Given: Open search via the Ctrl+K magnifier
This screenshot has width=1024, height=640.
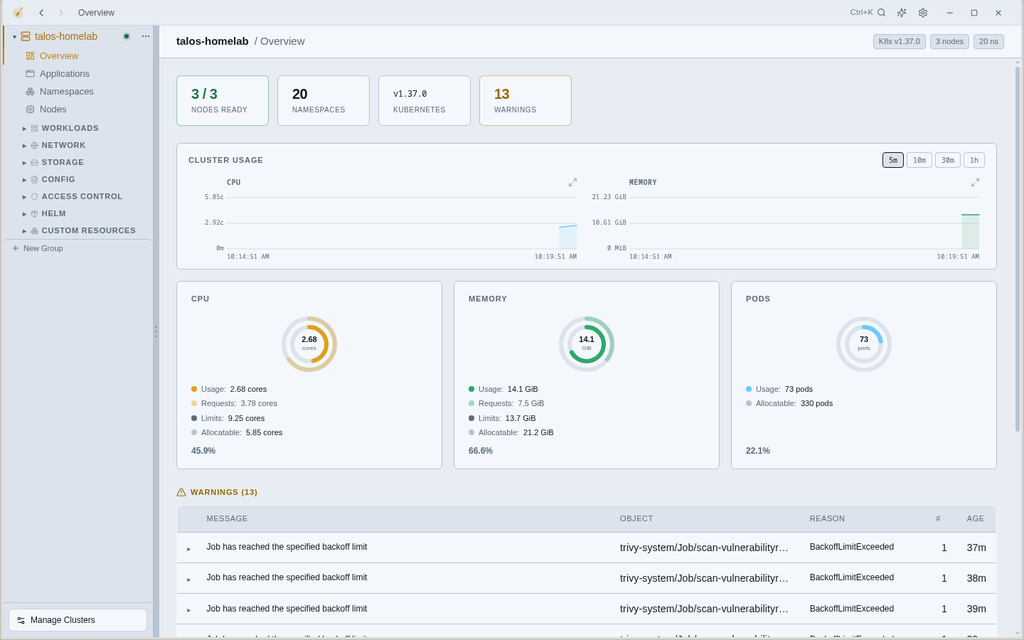Looking at the screenshot, I should 882,12.
